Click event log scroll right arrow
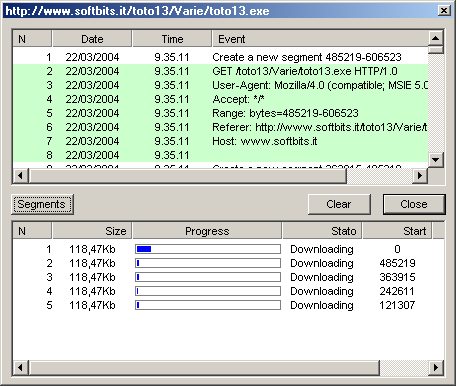The image size is (457, 386). 420,176
